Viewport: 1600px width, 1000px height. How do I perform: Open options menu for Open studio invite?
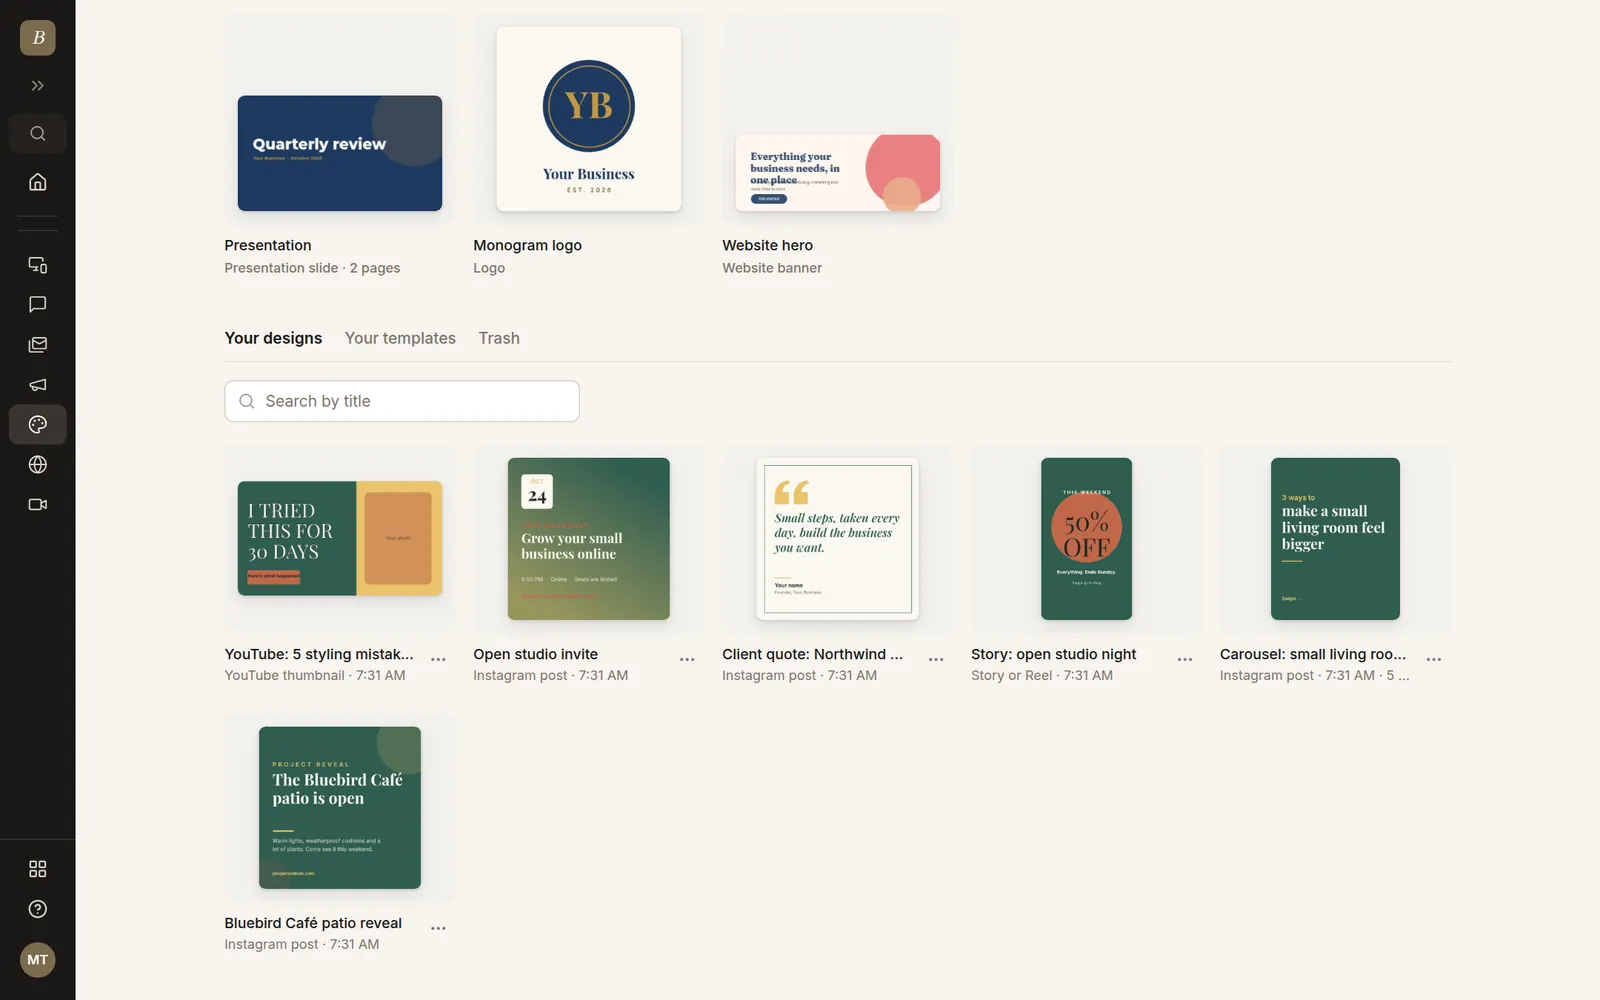coord(687,660)
